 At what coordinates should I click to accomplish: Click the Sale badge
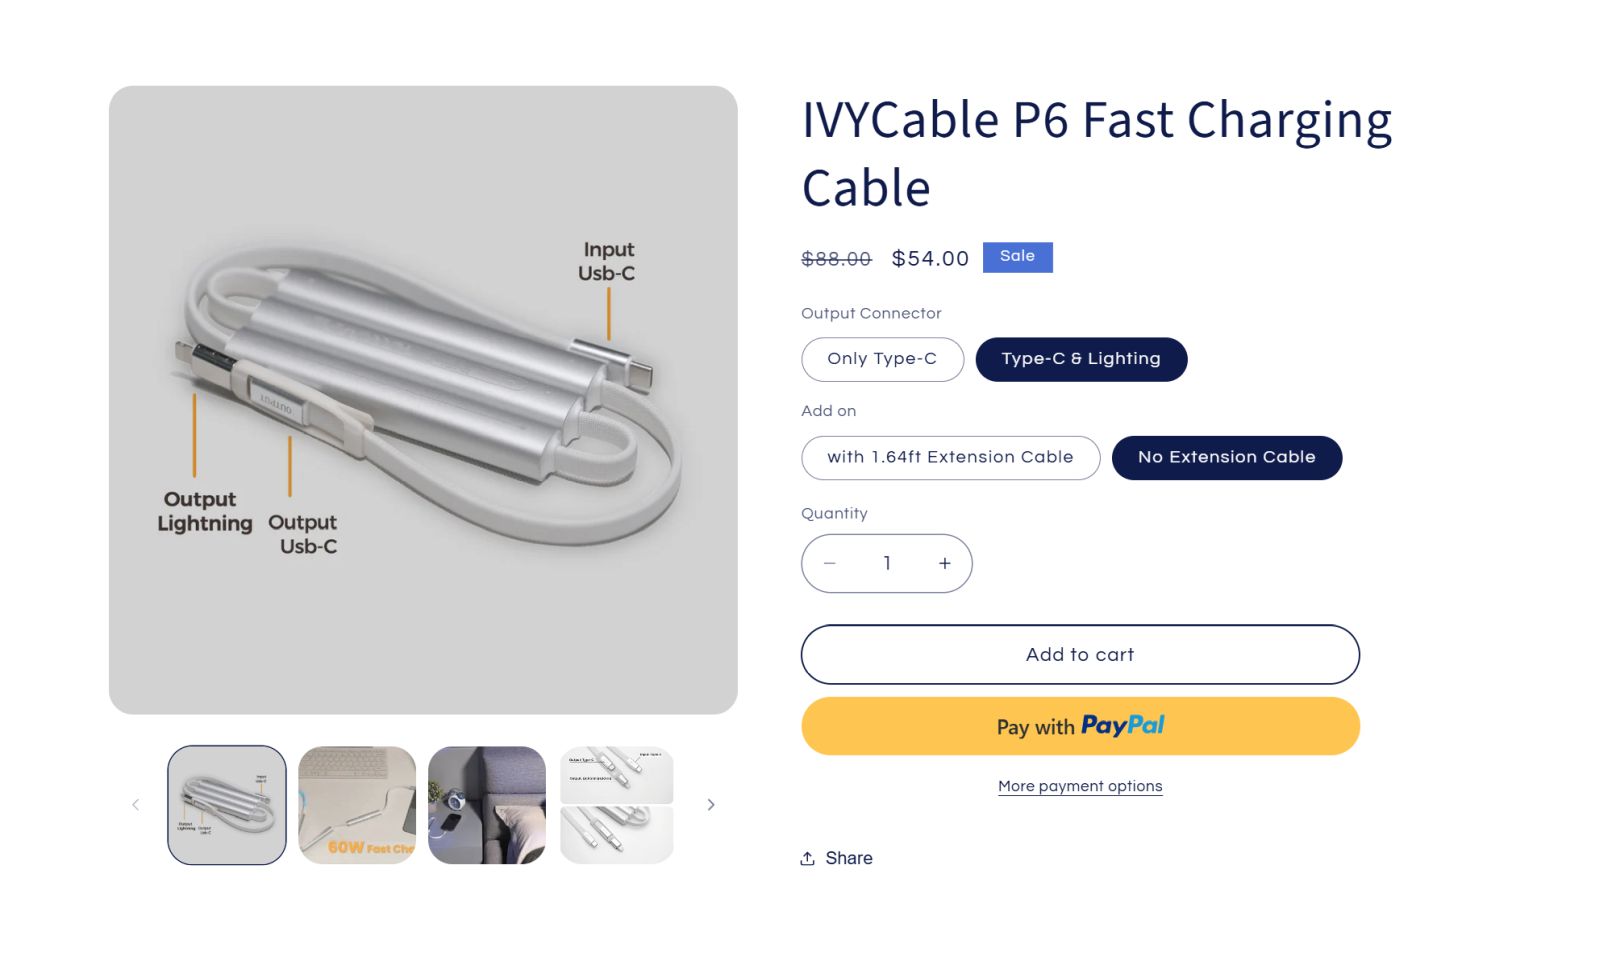coord(1017,257)
